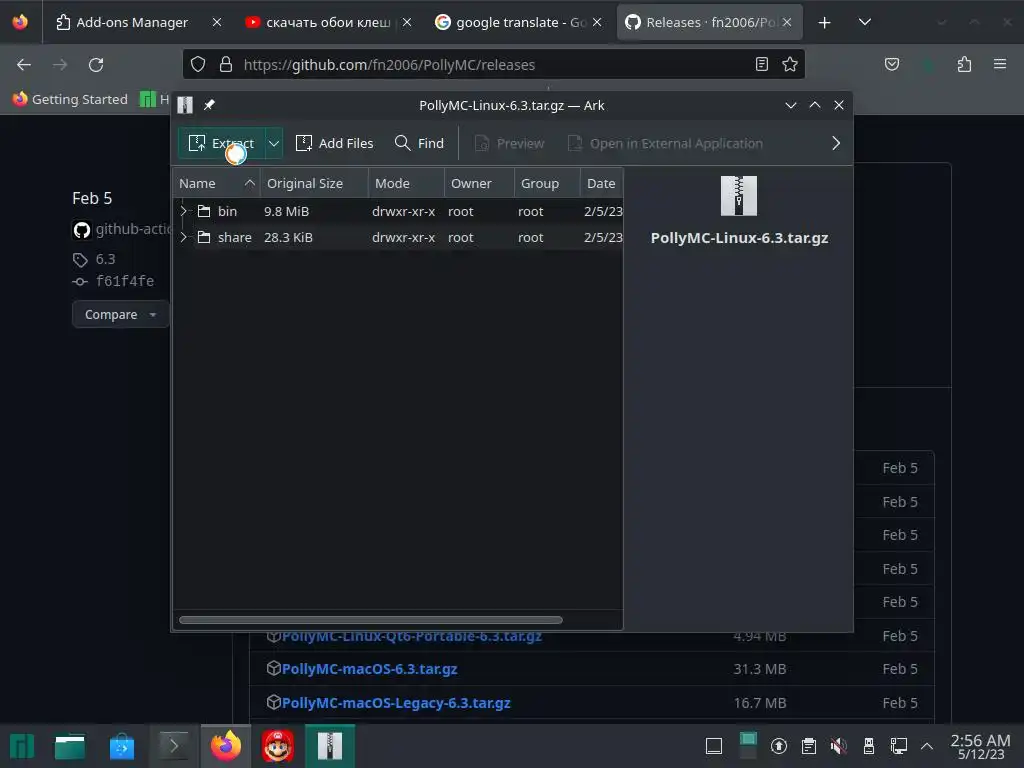Click the tracking protection shield icon
This screenshot has width=1024, height=768.
coord(198,64)
